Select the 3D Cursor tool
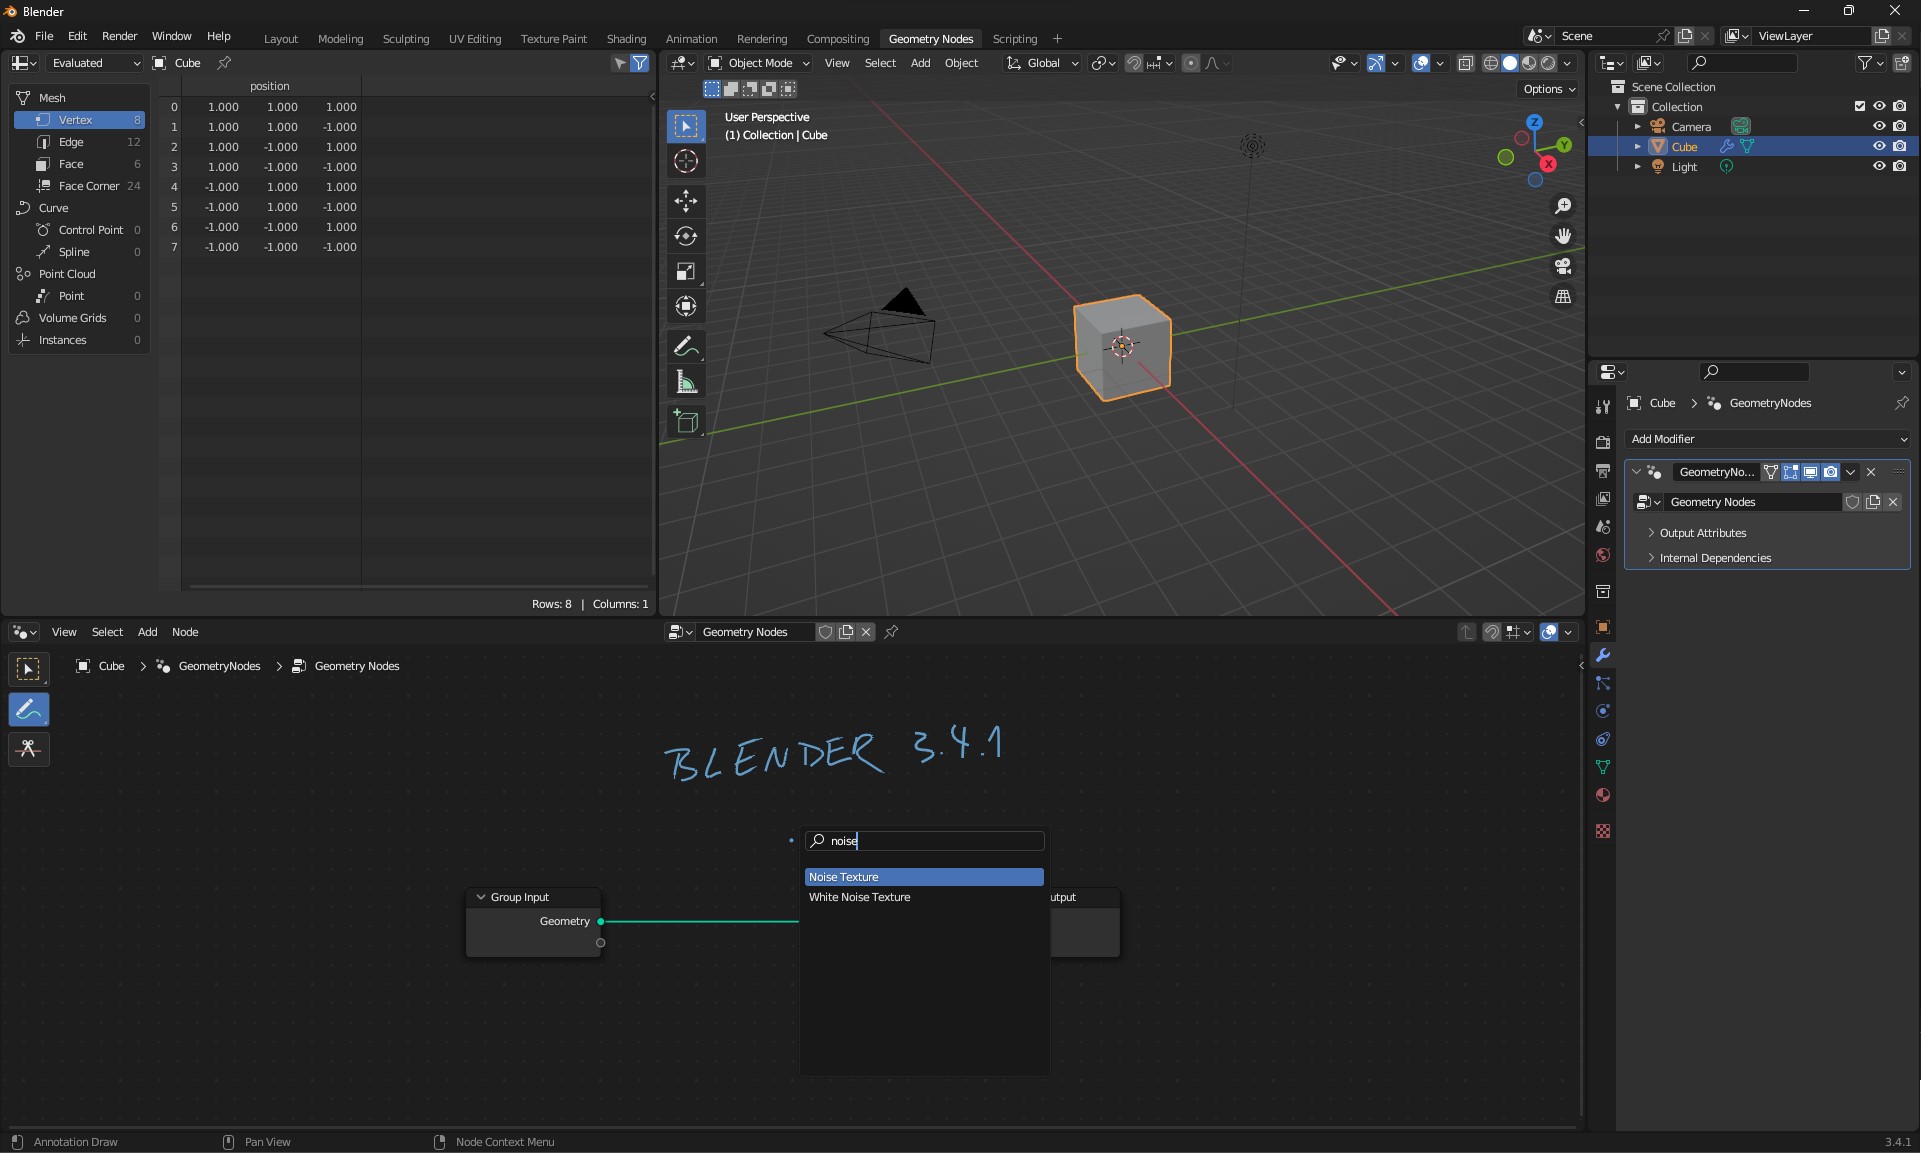 click(x=686, y=161)
